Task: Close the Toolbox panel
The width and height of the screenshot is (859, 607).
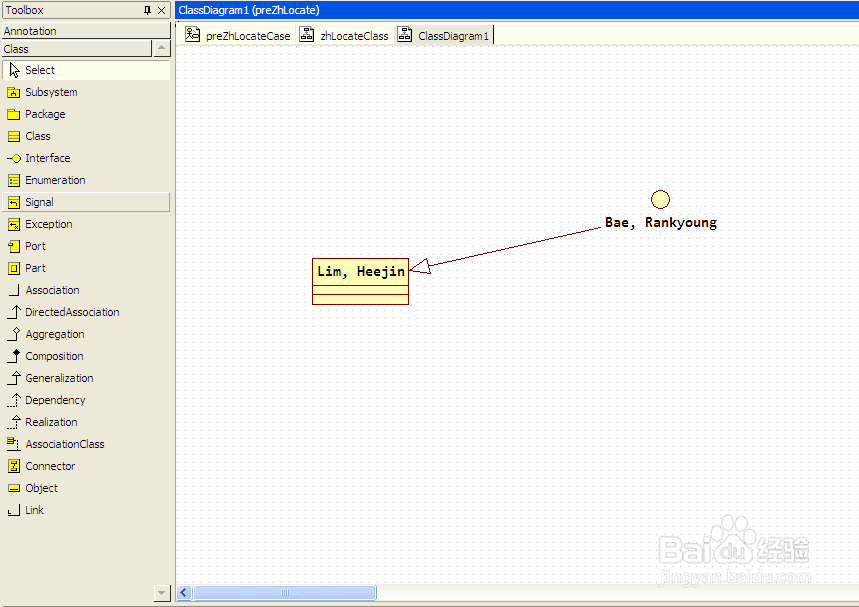Action: [161, 10]
